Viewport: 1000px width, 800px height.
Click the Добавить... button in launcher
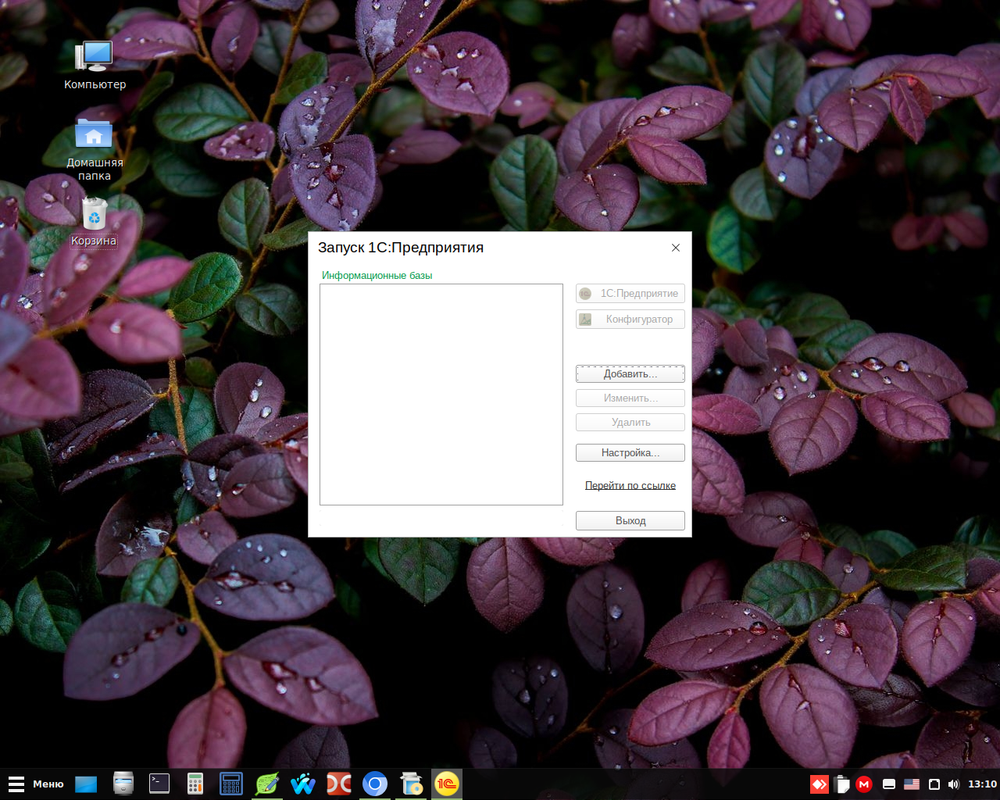click(x=630, y=374)
